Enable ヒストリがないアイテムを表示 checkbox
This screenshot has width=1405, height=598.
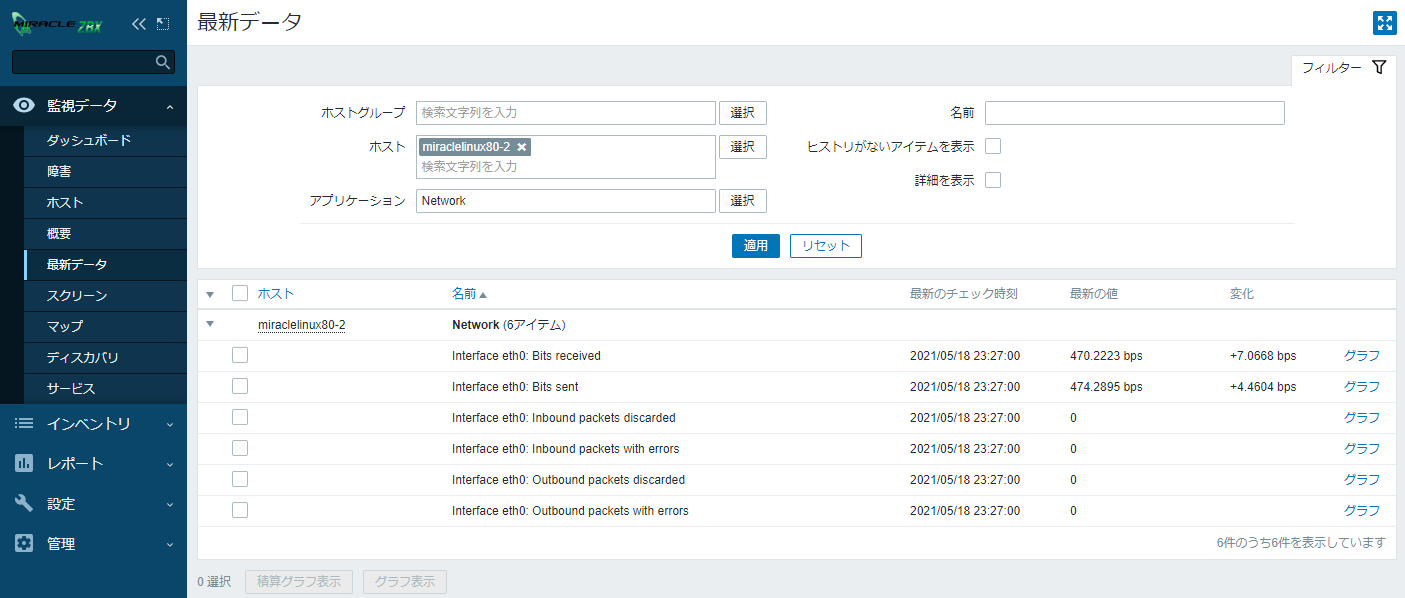993,147
